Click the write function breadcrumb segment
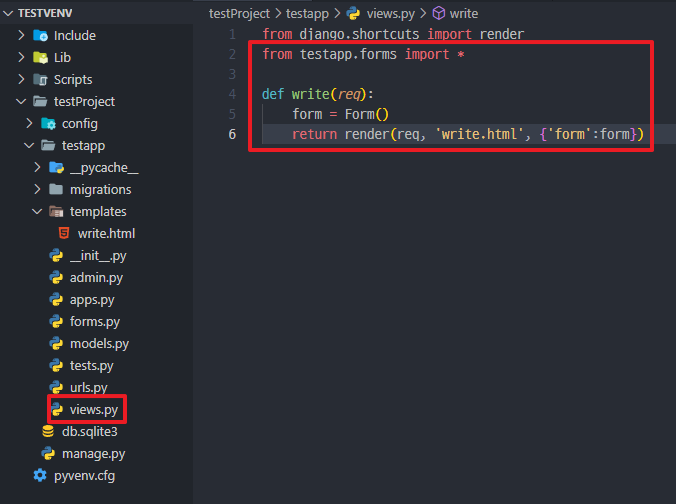This screenshot has height=504, width=676. (x=463, y=13)
